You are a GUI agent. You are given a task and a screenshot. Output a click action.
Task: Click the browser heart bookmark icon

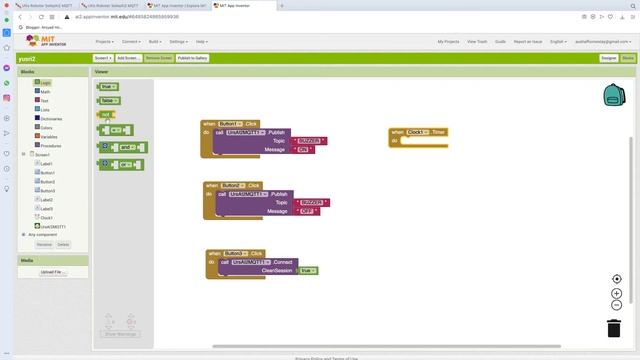(x=611, y=17)
